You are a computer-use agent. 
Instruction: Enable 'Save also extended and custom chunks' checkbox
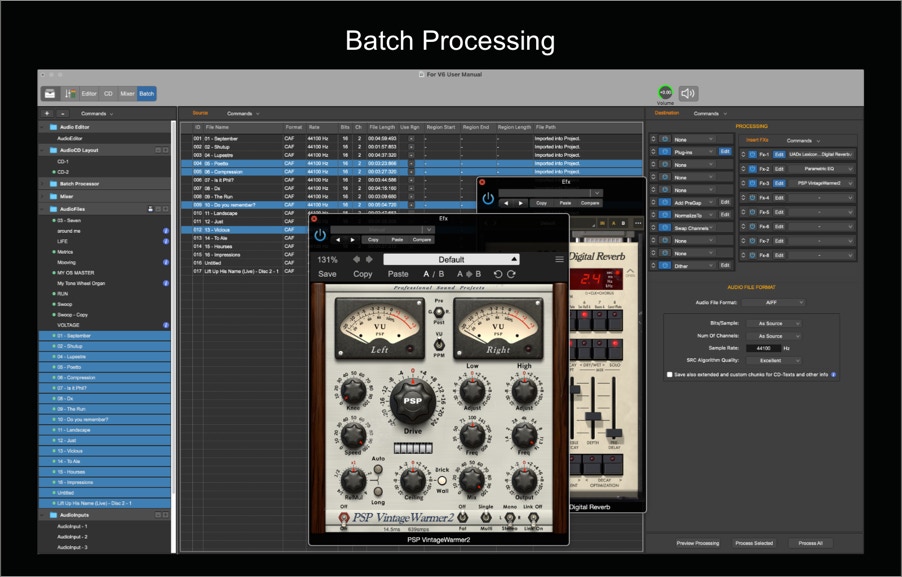point(670,374)
